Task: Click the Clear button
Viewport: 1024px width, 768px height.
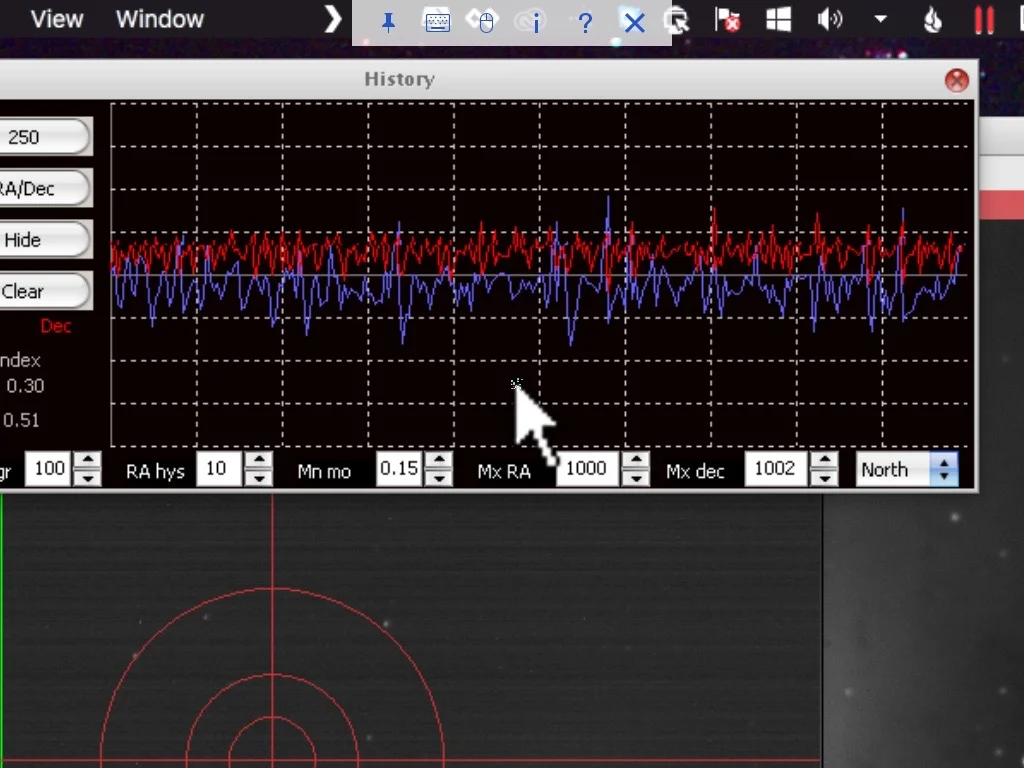Action: click(44, 291)
